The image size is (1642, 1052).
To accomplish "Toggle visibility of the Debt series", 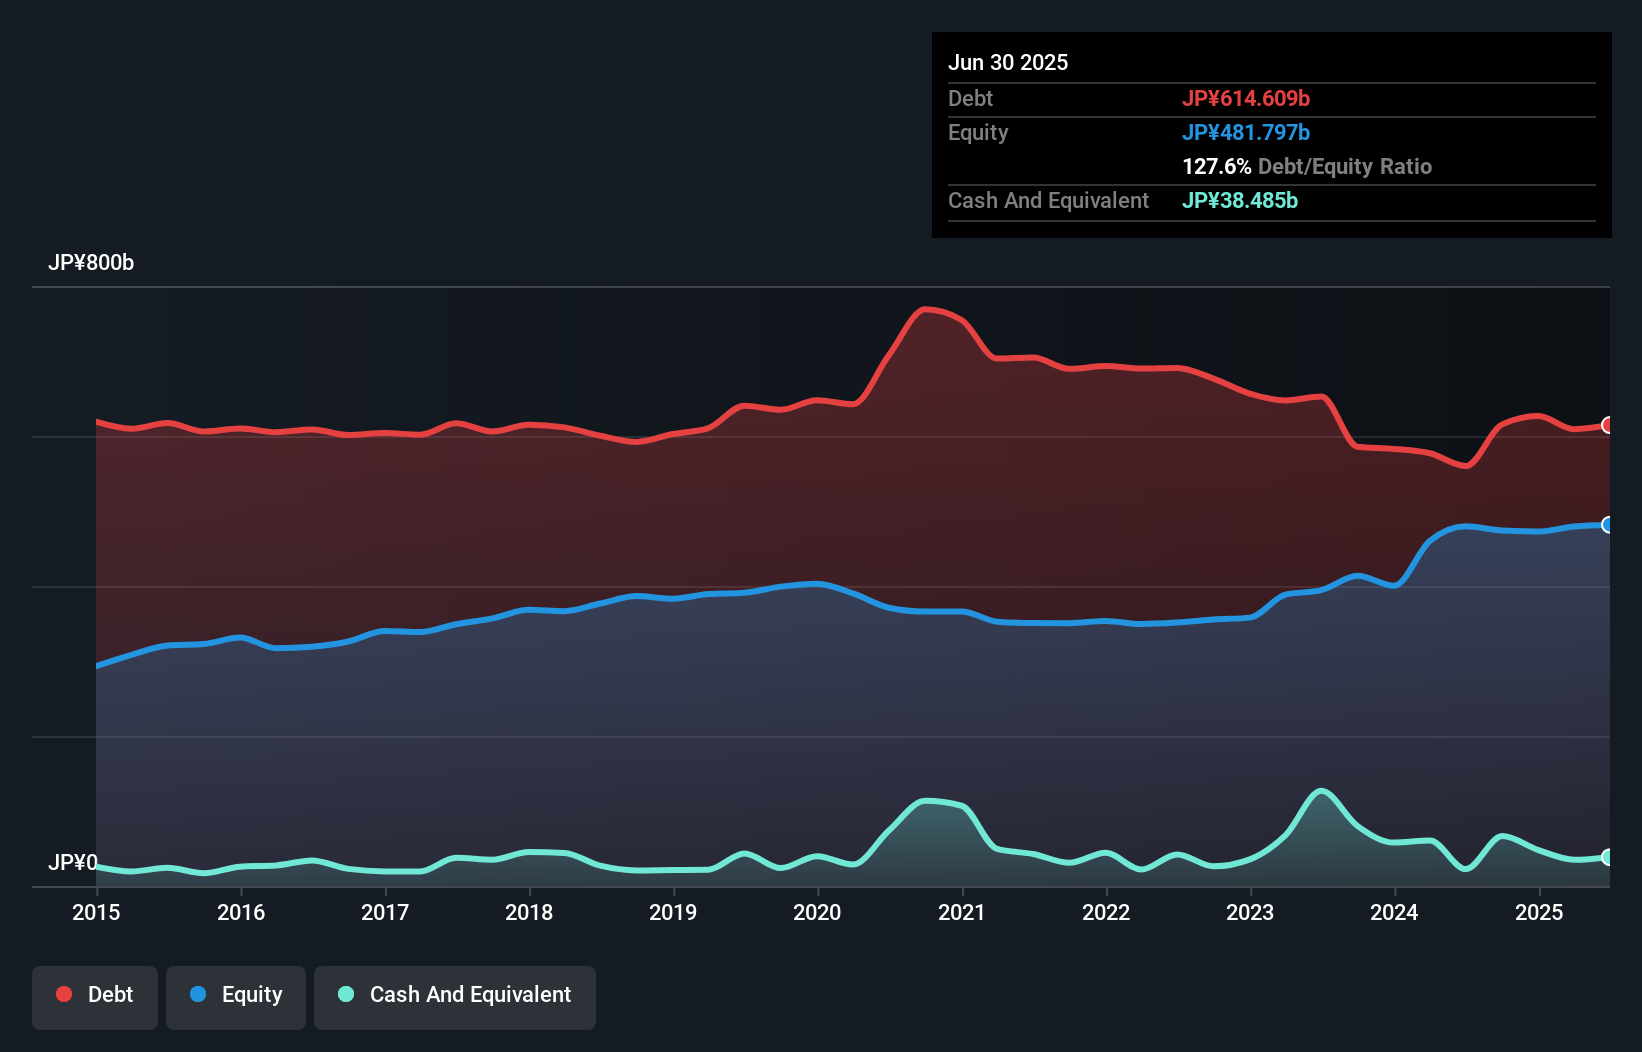I will (95, 994).
